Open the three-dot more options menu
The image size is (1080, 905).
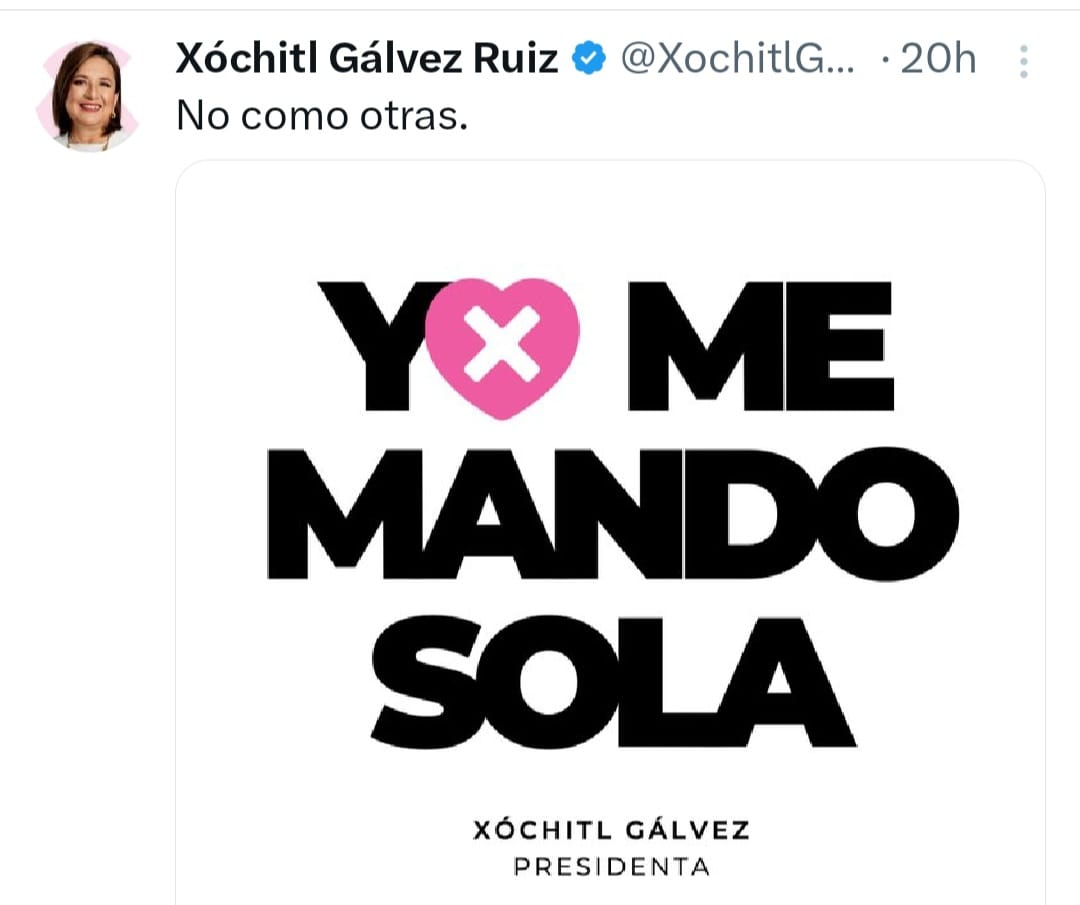click(1023, 62)
